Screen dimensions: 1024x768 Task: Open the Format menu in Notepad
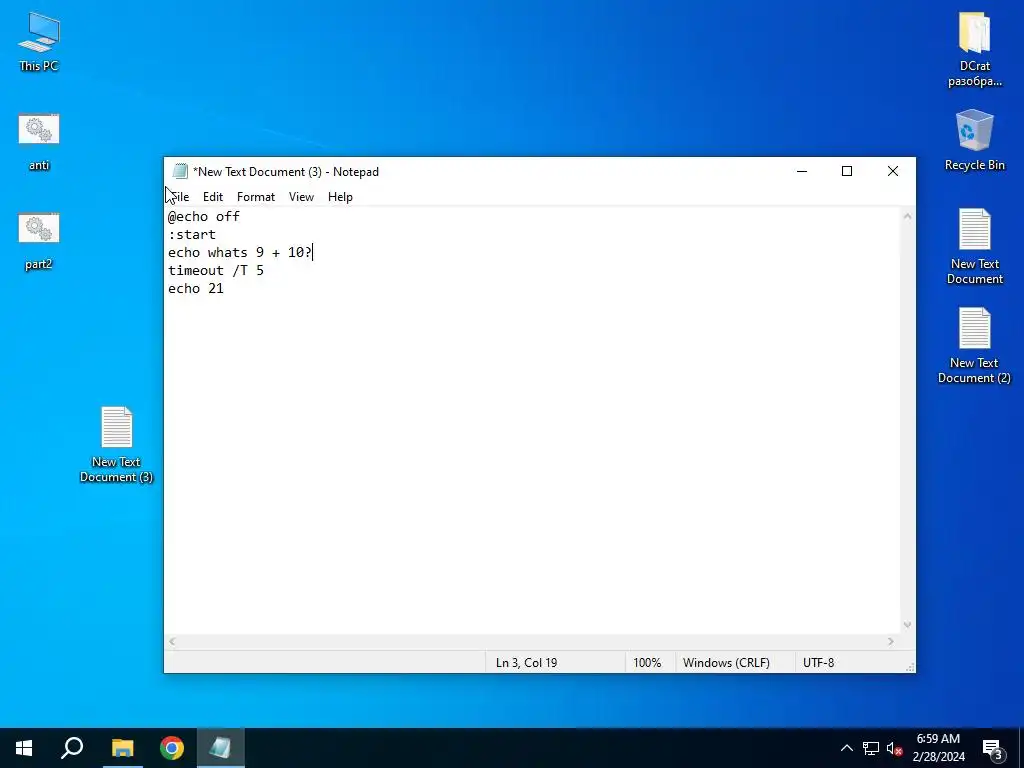(x=255, y=197)
